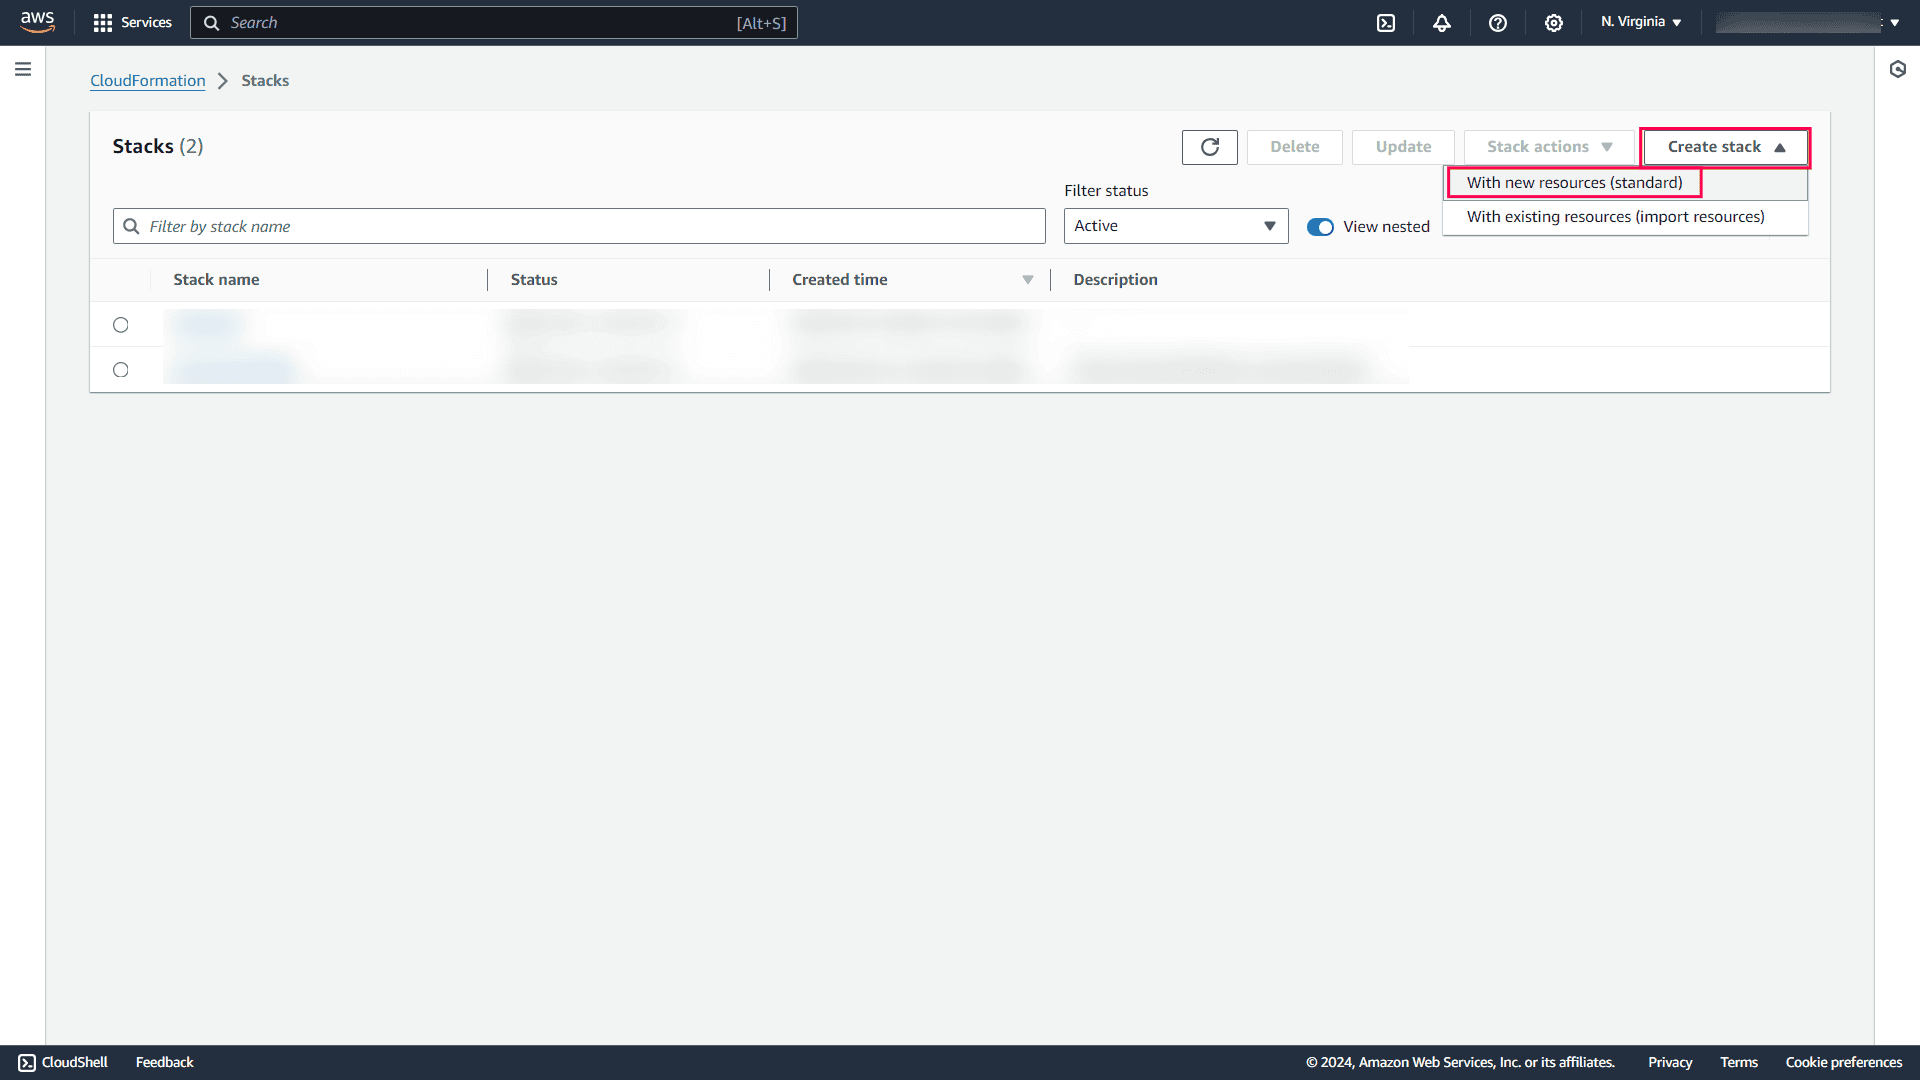Open the account settings gear
The image size is (1920, 1080).
(x=1553, y=22)
